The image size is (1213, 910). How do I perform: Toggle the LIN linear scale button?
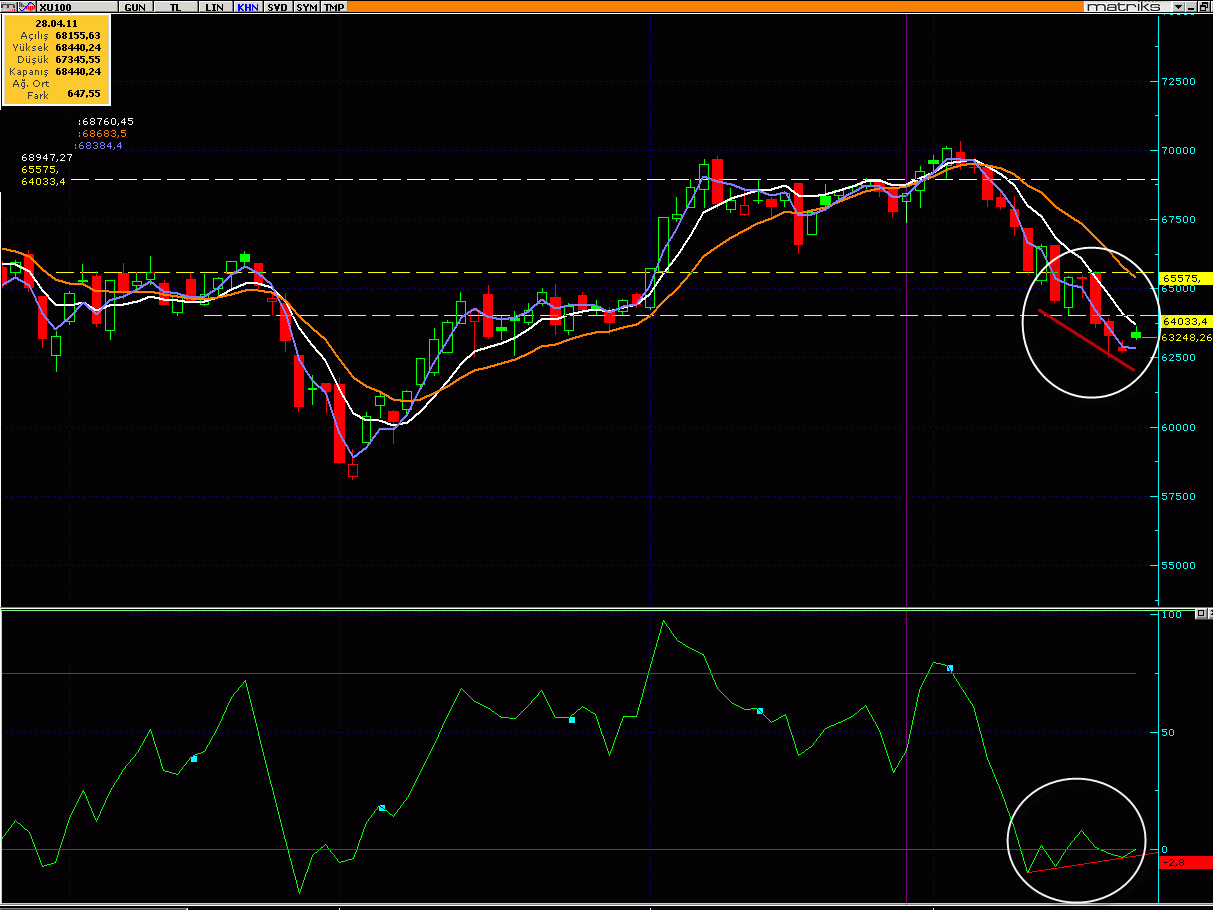pos(213,7)
